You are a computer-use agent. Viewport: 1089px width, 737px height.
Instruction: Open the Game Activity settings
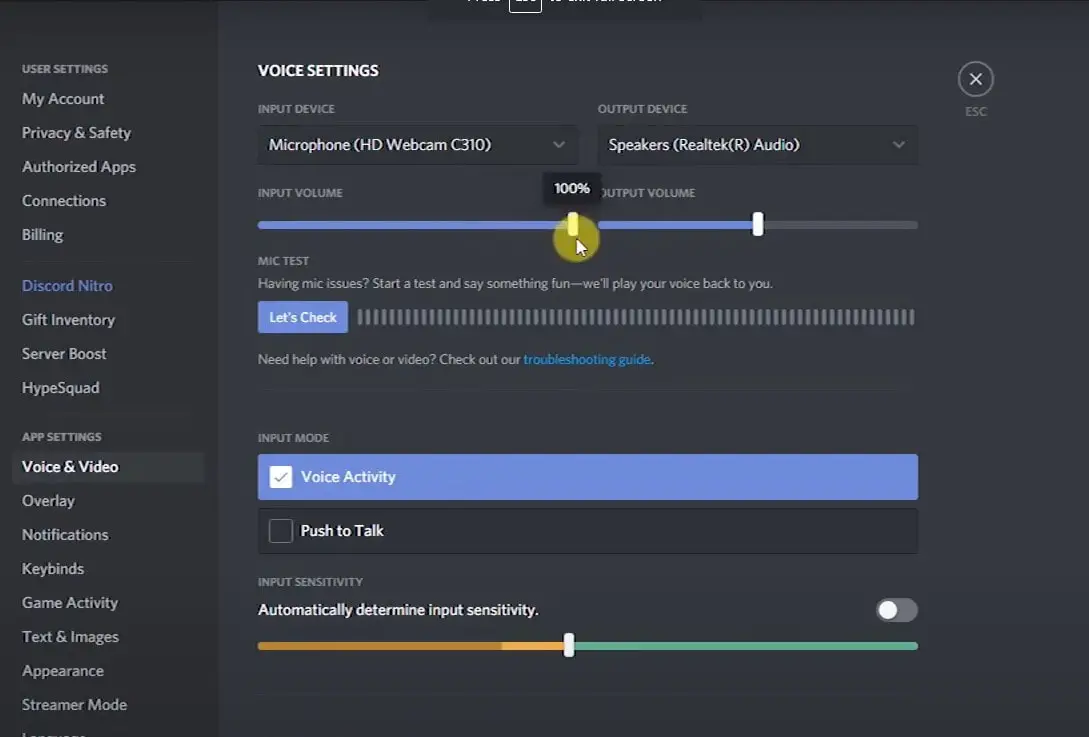click(x=70, y=603)
